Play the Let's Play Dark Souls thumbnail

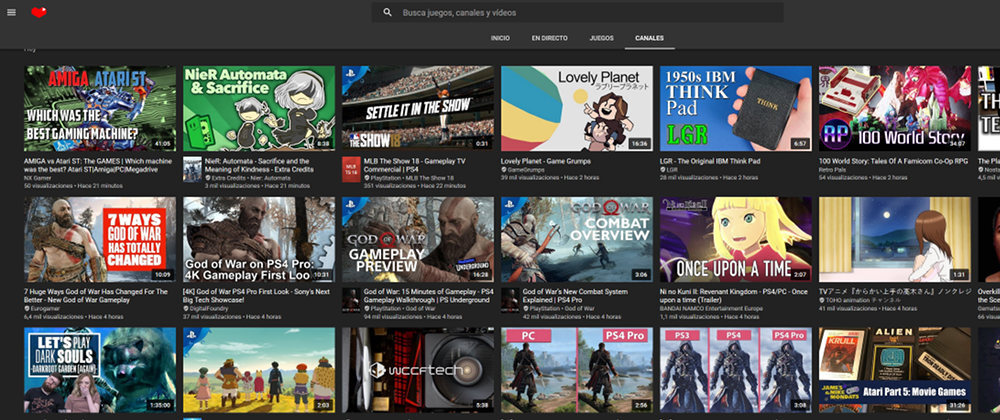(x=100, y=370)
